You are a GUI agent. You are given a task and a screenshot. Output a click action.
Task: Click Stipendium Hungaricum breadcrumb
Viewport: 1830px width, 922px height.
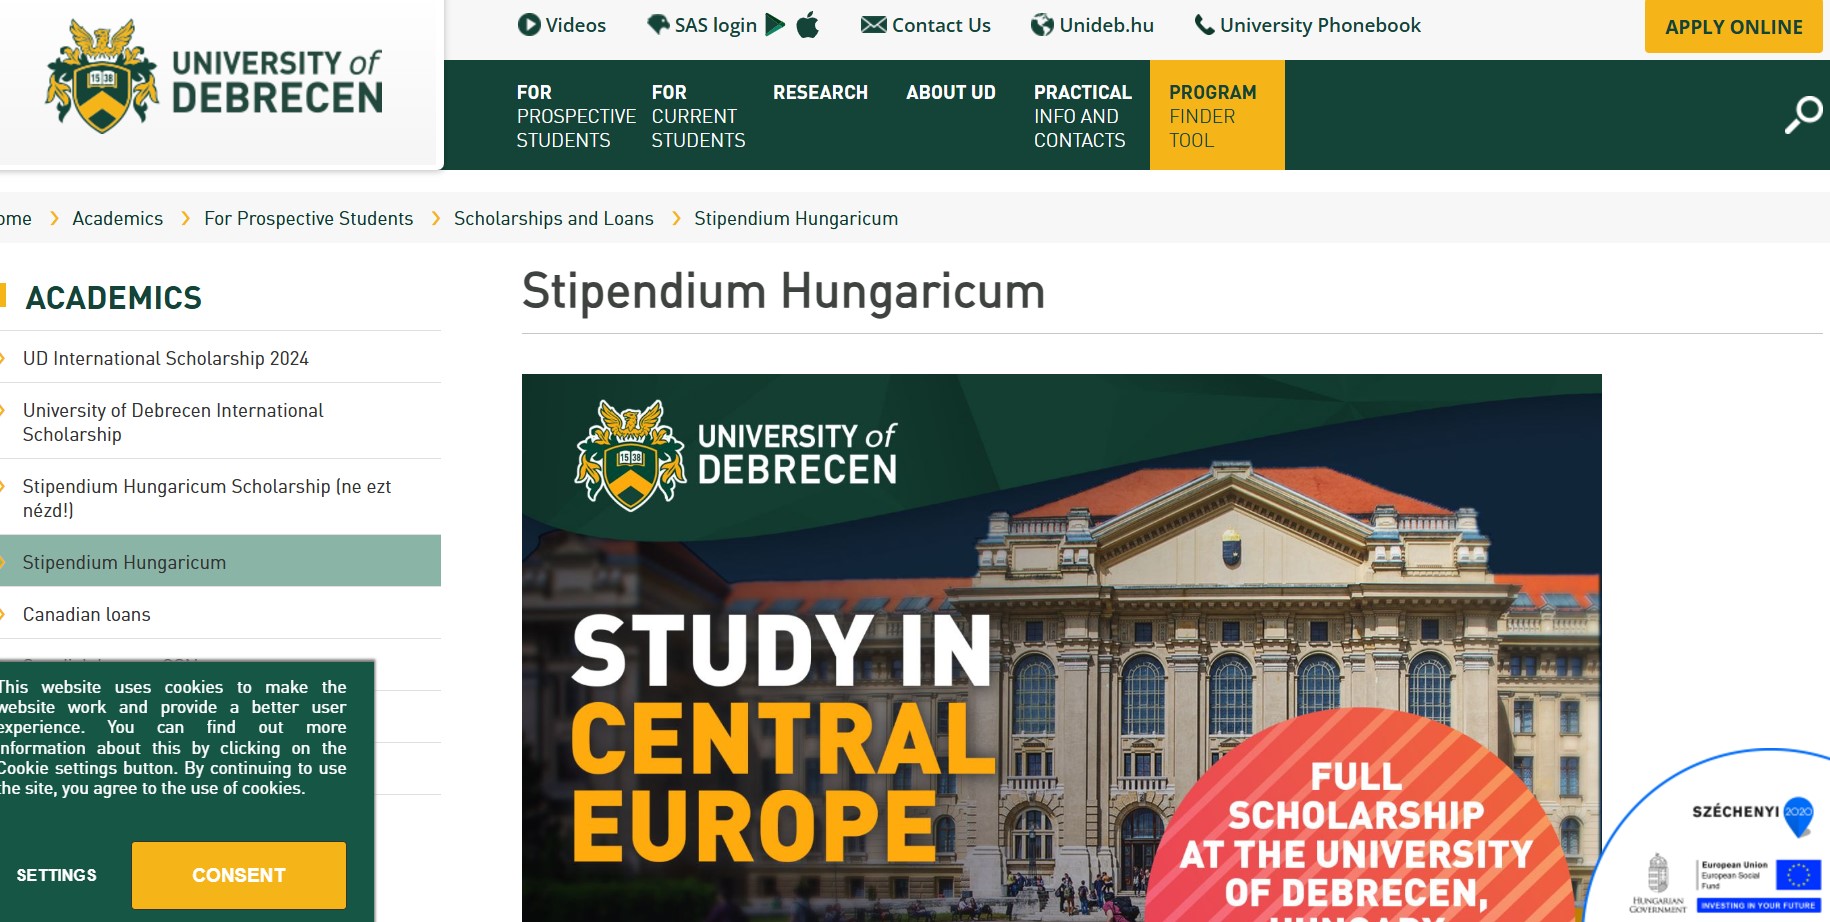pyautogui.click(x=796, y=218)
